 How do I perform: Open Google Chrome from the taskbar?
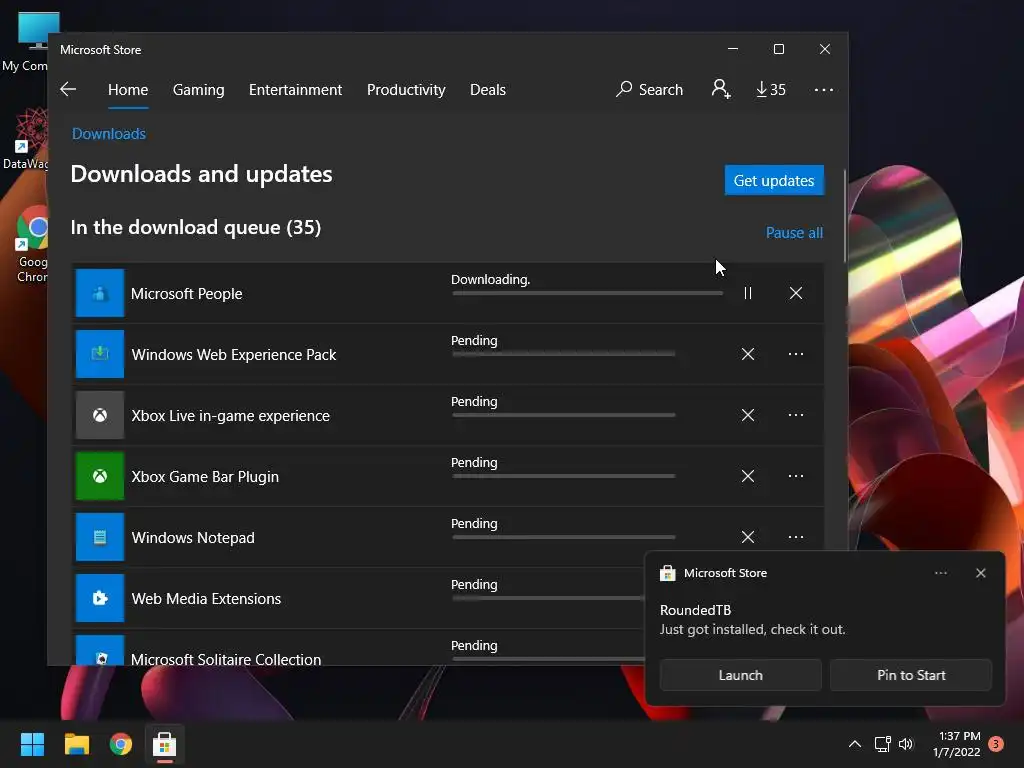[x=120, y=744]
